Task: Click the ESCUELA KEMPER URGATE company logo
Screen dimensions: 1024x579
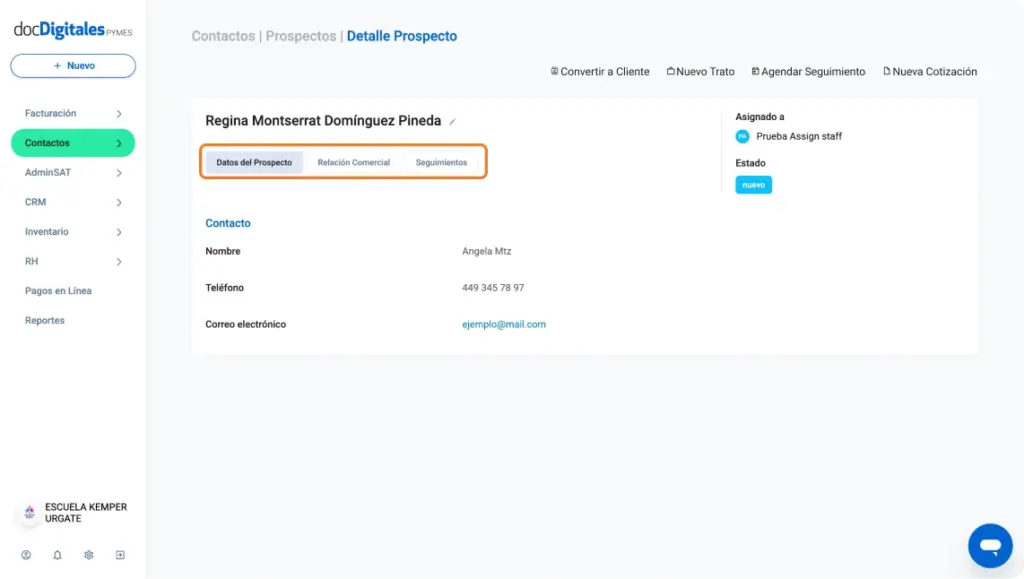Action: click(x=29, y=512)
